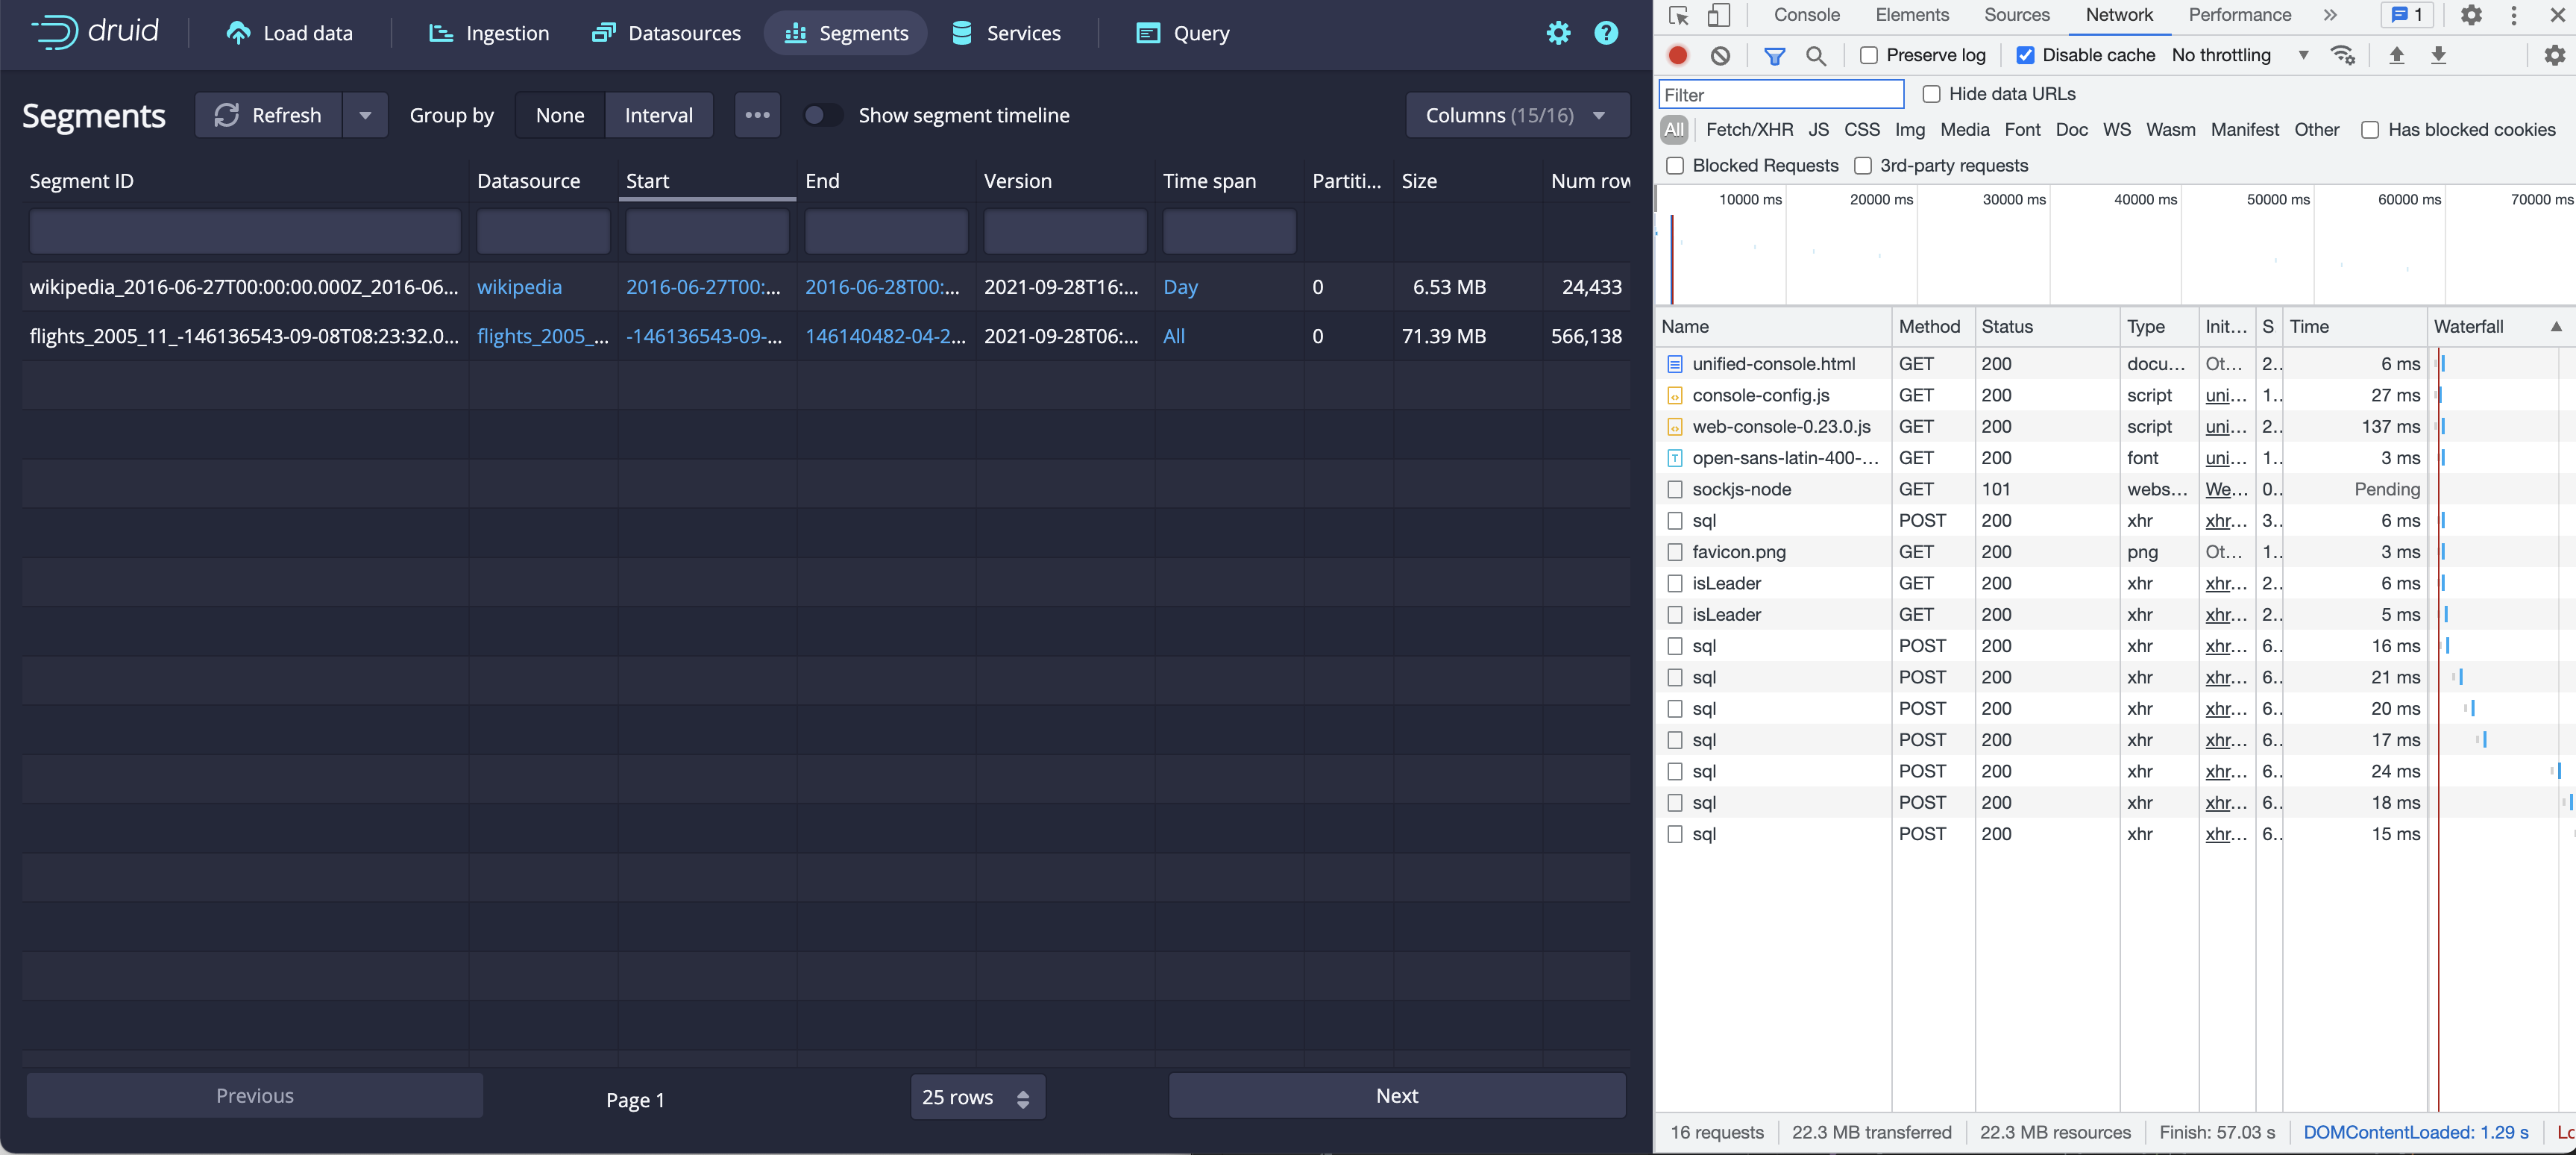Check Hide data URLs option
The width and height of the screenshot is (2576, 1155).
1931,94
